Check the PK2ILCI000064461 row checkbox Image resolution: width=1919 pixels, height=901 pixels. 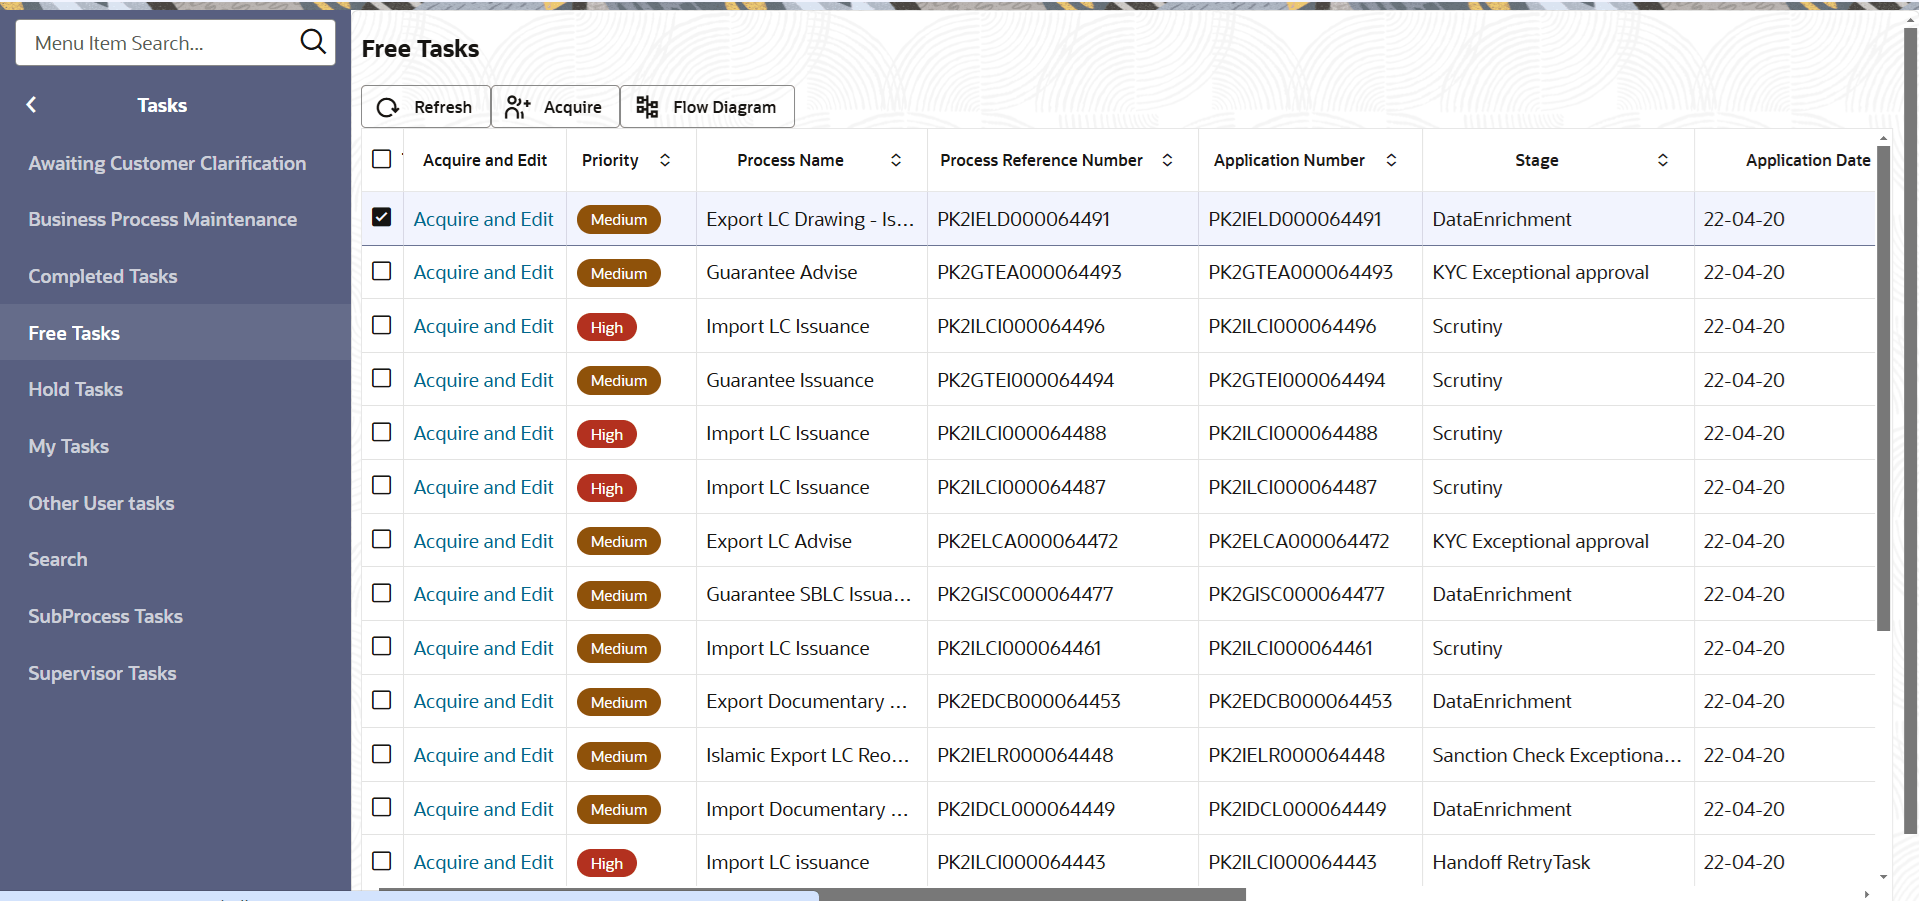pos(381,646)
